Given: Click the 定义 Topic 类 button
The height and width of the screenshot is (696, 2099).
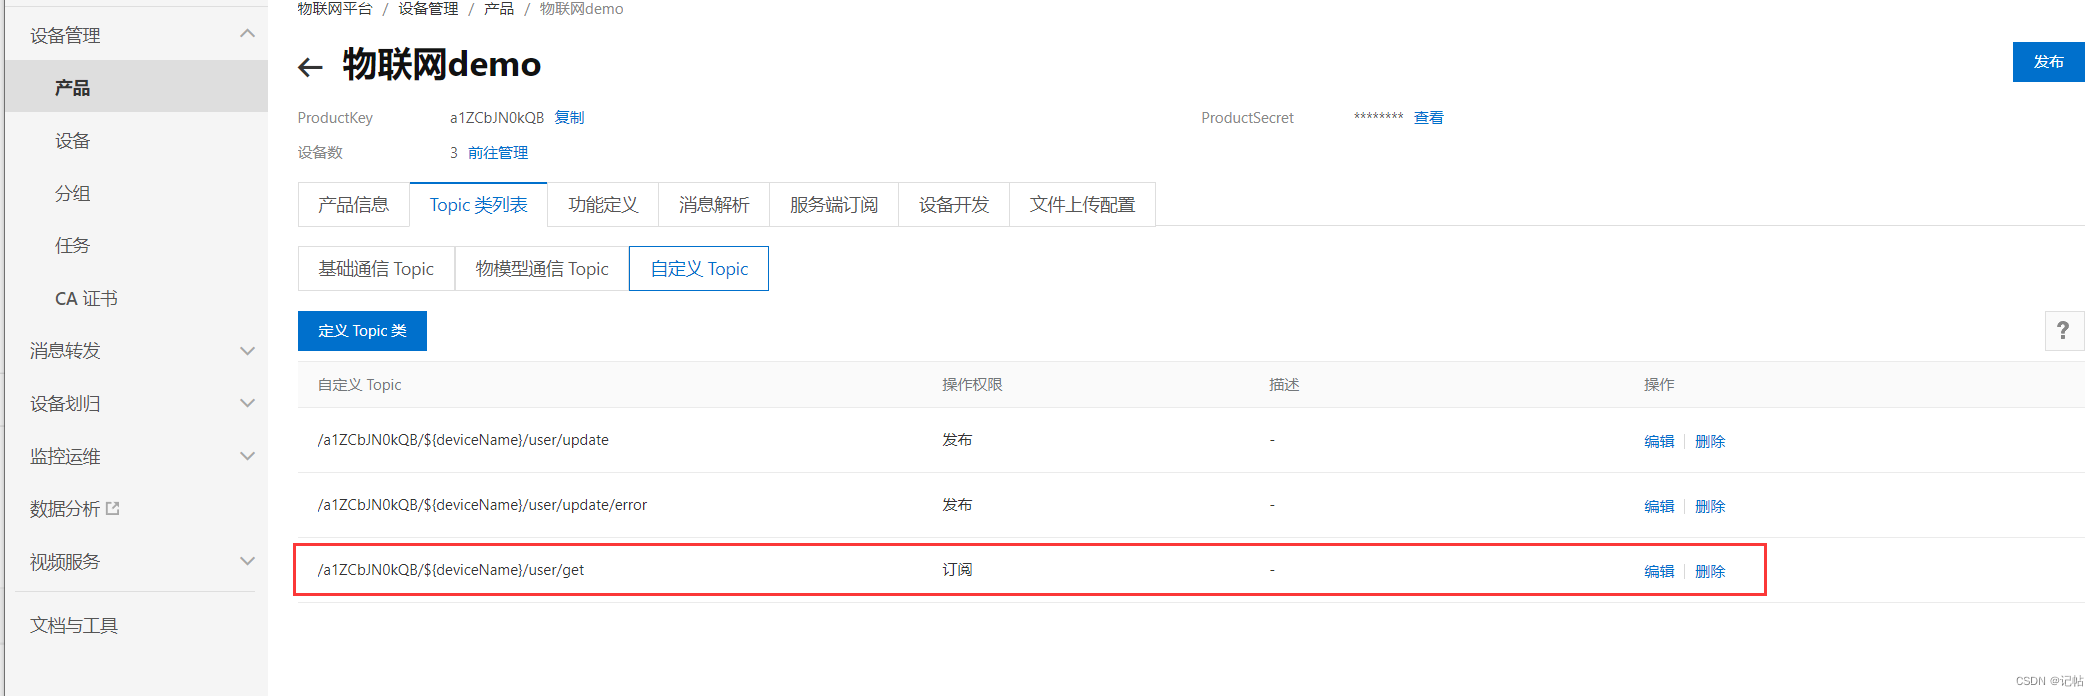Looking at the screenshot, I should (x=362, y=331).
